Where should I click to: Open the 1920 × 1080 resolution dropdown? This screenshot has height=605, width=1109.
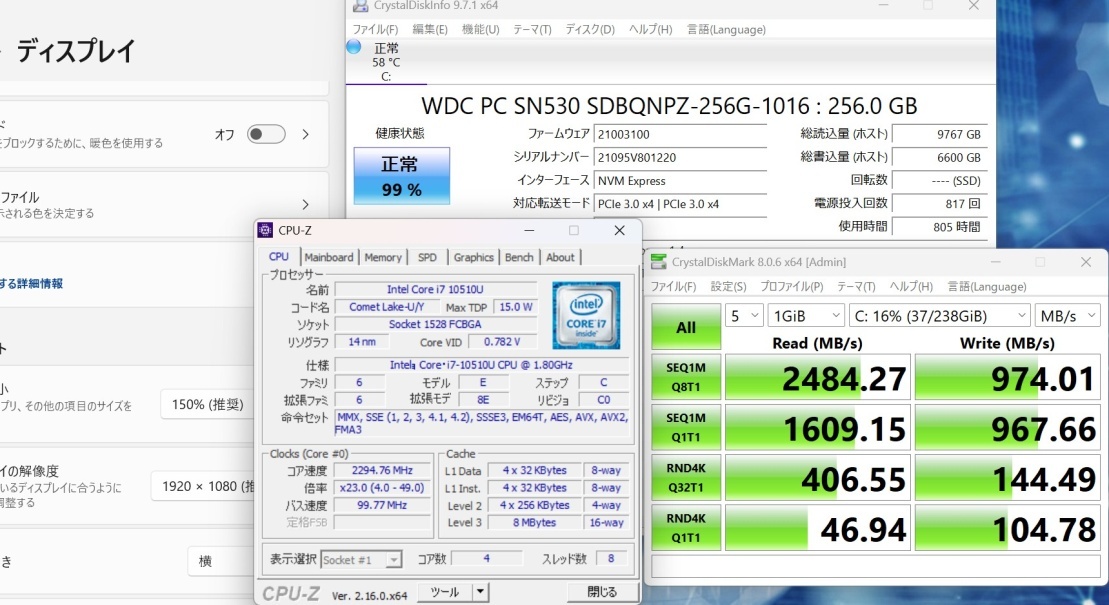click(203, 486)
